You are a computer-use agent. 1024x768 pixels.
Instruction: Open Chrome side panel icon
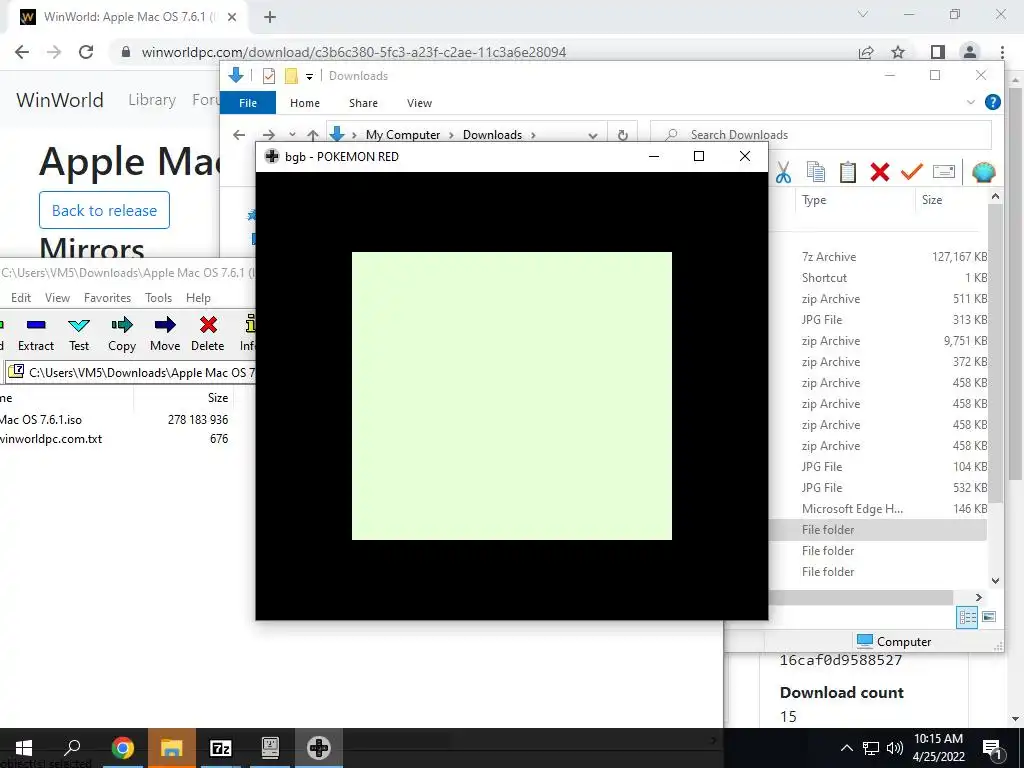click(x=937, y=52)
